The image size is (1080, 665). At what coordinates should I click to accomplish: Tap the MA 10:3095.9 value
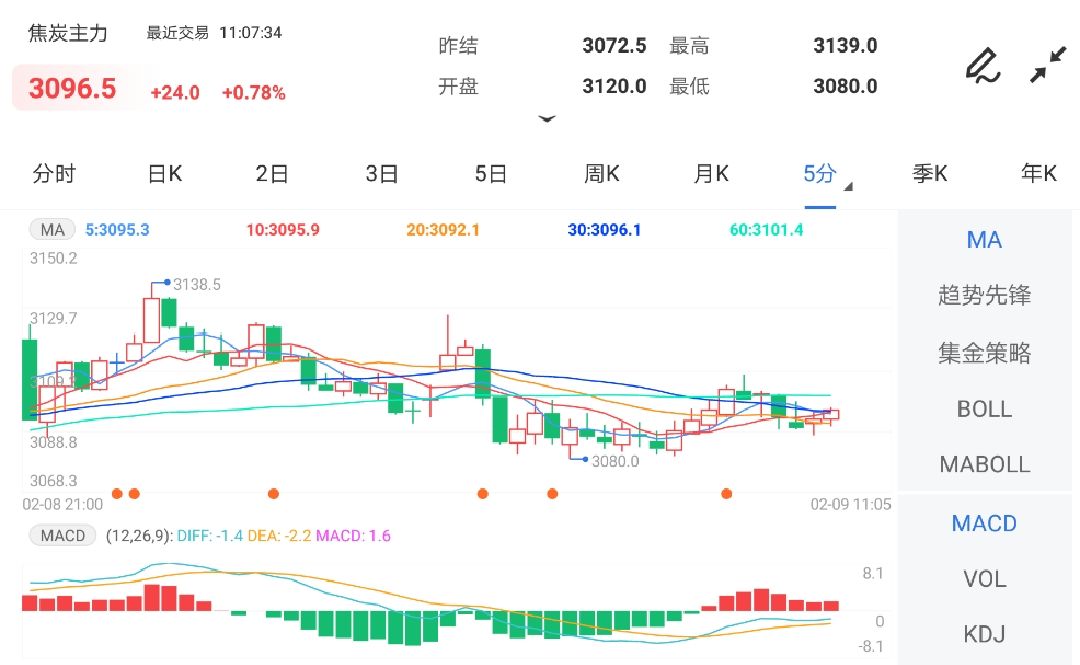283,230
